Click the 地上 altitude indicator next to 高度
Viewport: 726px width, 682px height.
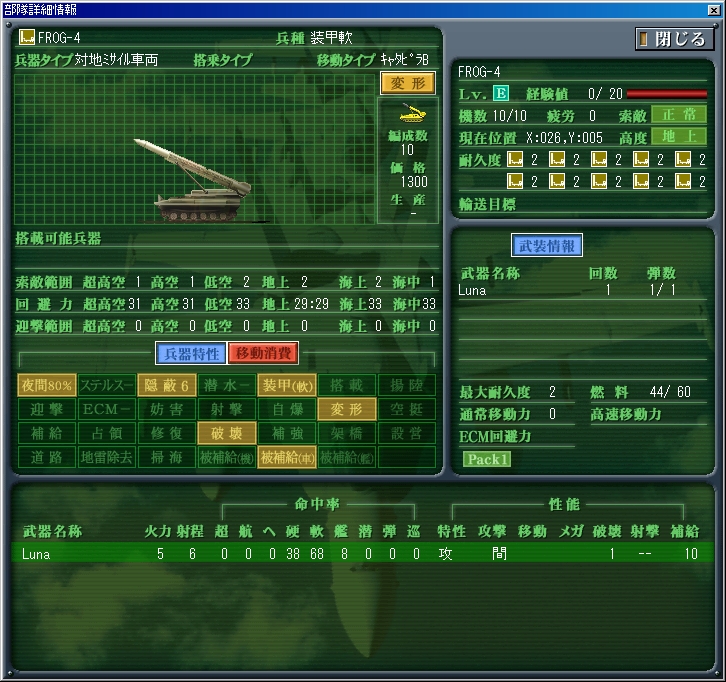[x=679, y=137]
